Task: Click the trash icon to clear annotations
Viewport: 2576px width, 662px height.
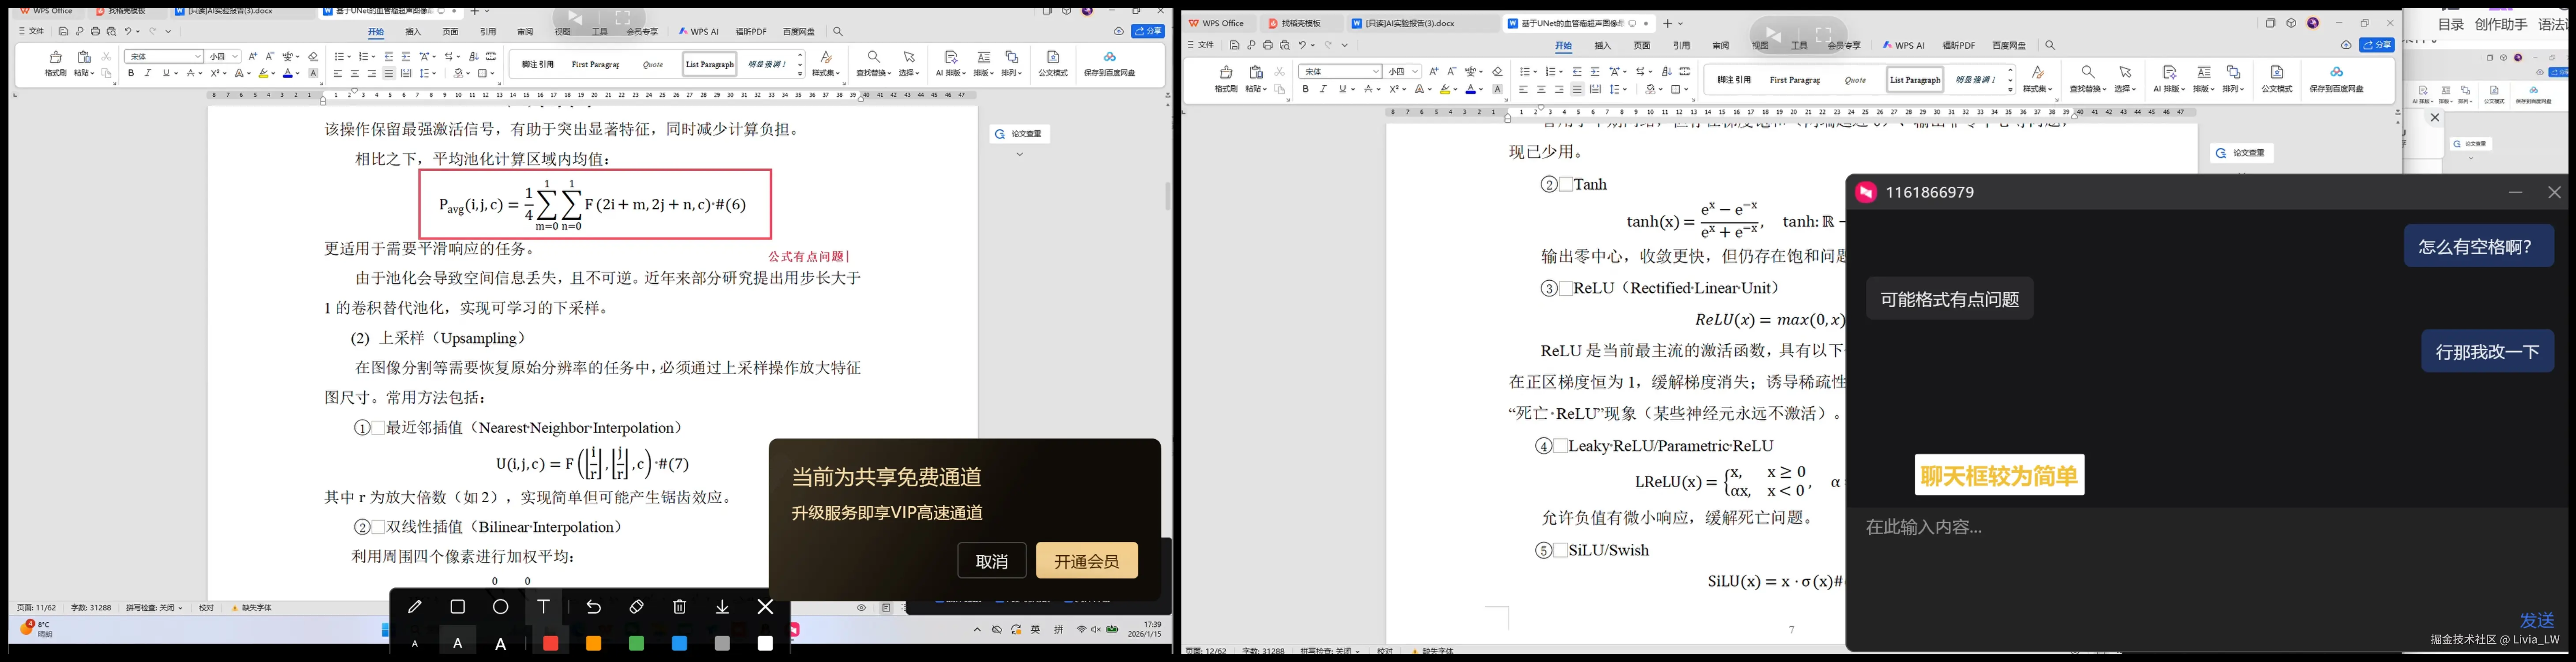Action: point(679,607)
